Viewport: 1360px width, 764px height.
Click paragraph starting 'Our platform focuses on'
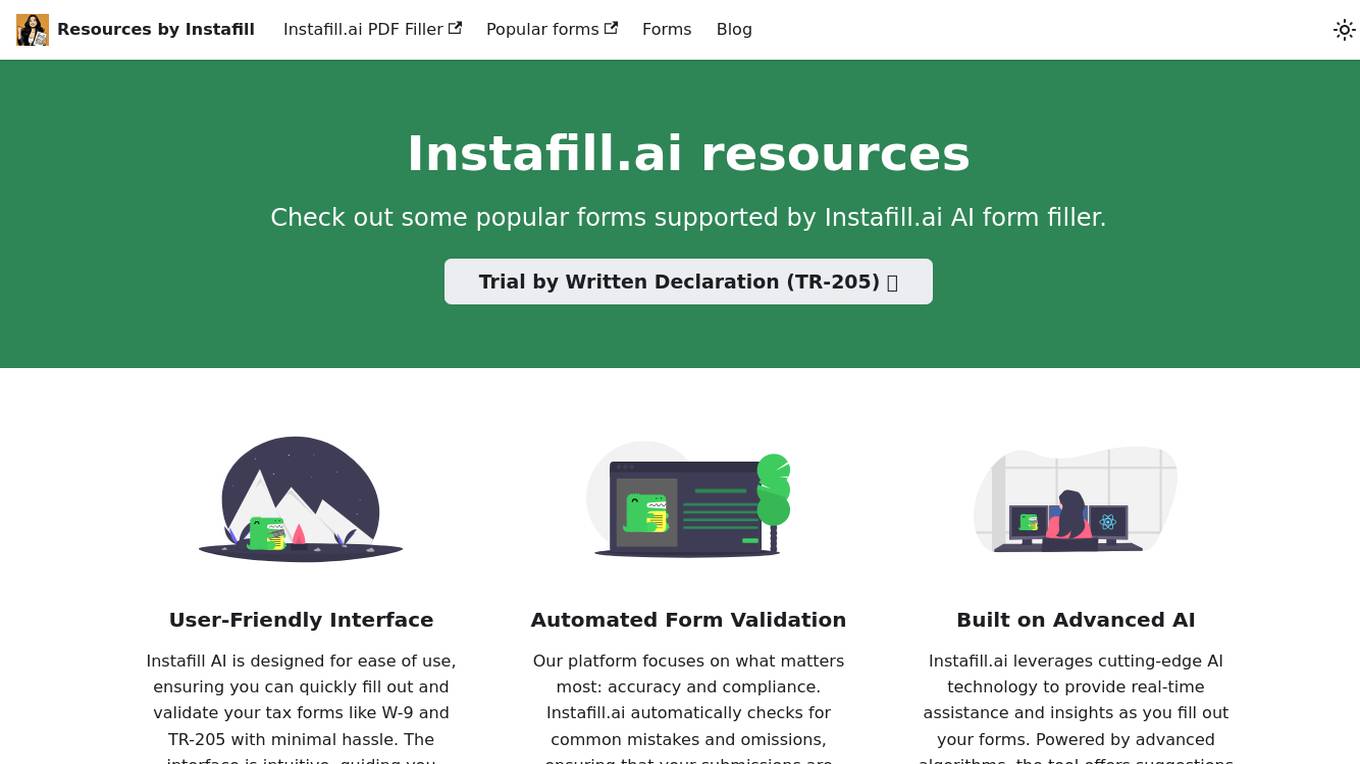point(688,708)
